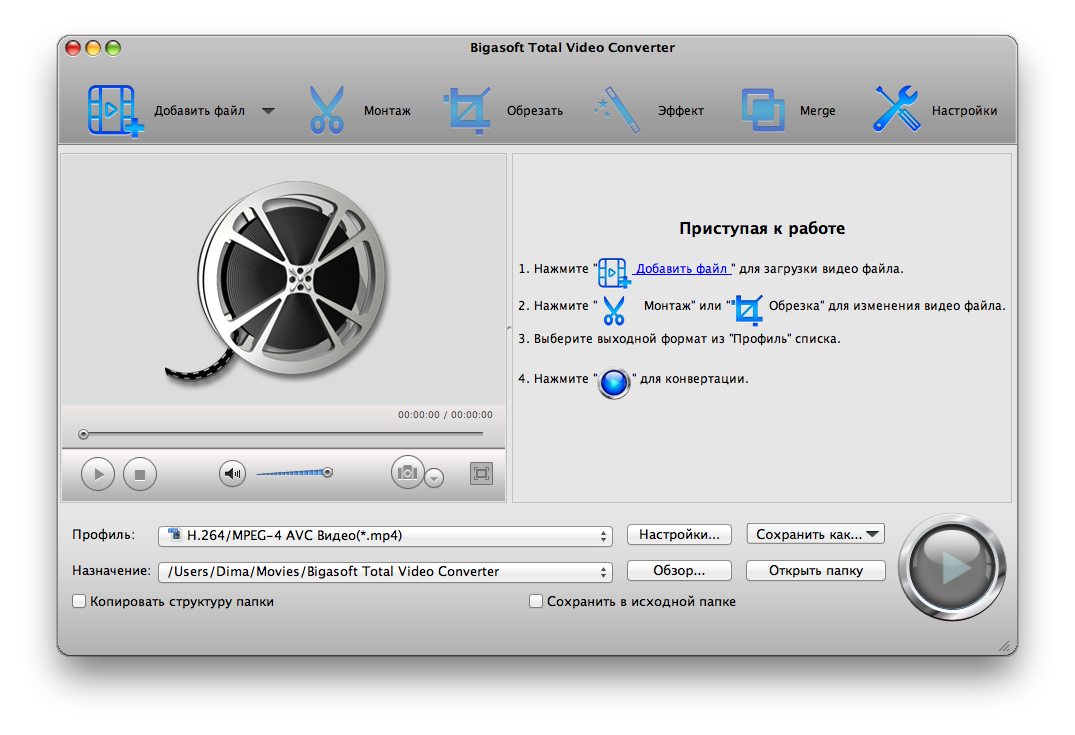Image resolution: width=1075 pixels, height=735 pixels.
Task: Click the Настройки toolbar label
Action: click(x=964, y=110)
